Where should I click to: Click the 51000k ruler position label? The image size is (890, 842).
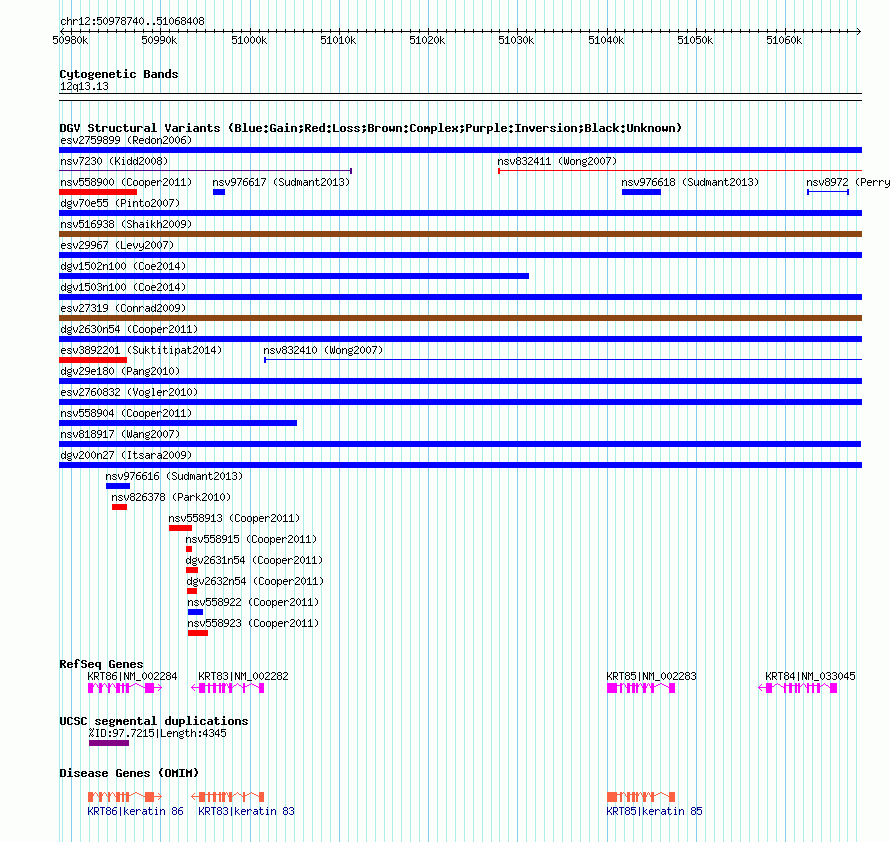coord(249,40)
